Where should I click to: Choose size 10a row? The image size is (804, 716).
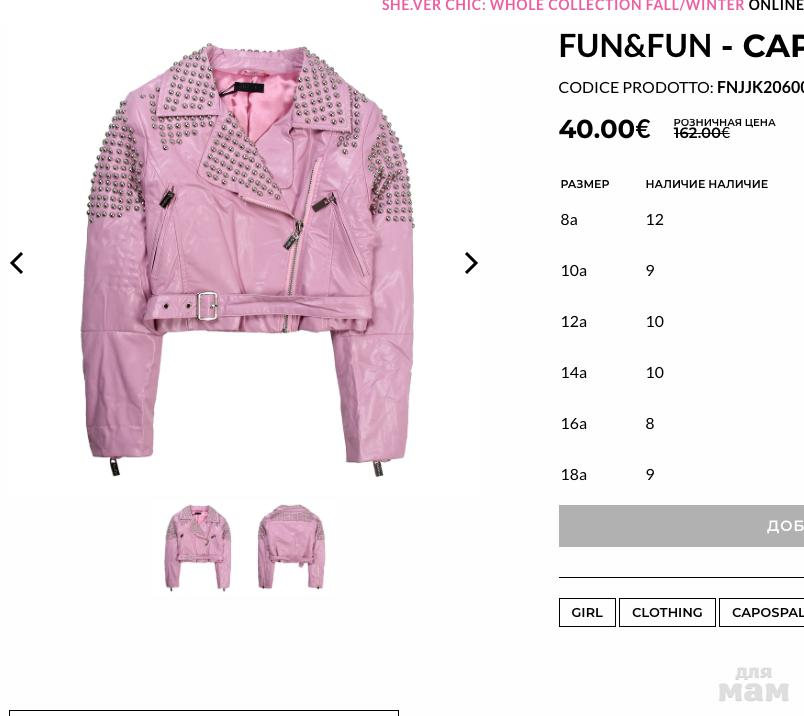[682, 270]
